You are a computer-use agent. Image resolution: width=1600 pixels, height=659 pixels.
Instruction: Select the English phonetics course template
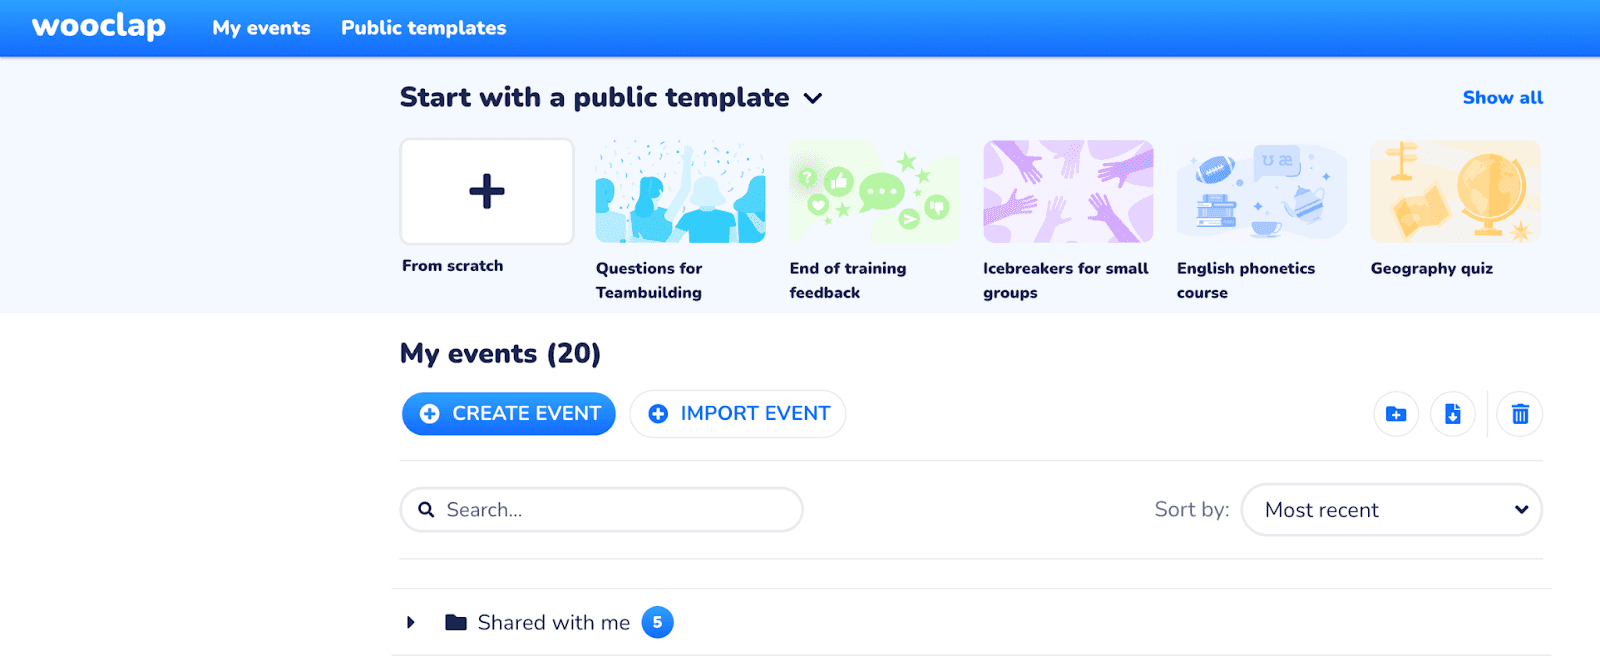point(1261,192)
